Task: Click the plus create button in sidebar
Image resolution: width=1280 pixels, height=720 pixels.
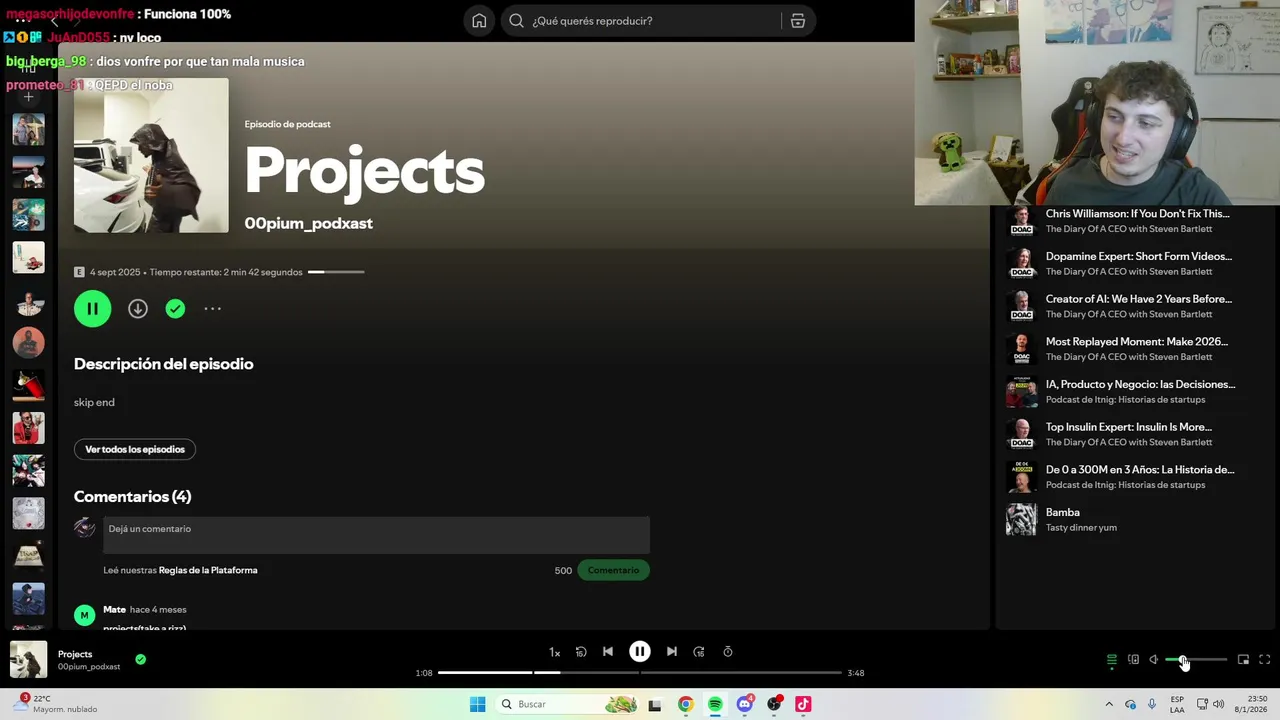Action: [28, 97]
